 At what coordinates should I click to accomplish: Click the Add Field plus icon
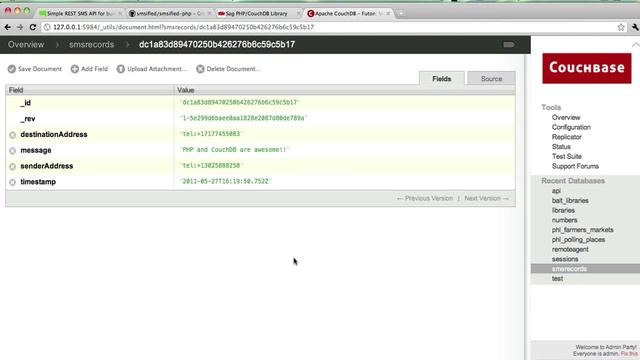75,69
